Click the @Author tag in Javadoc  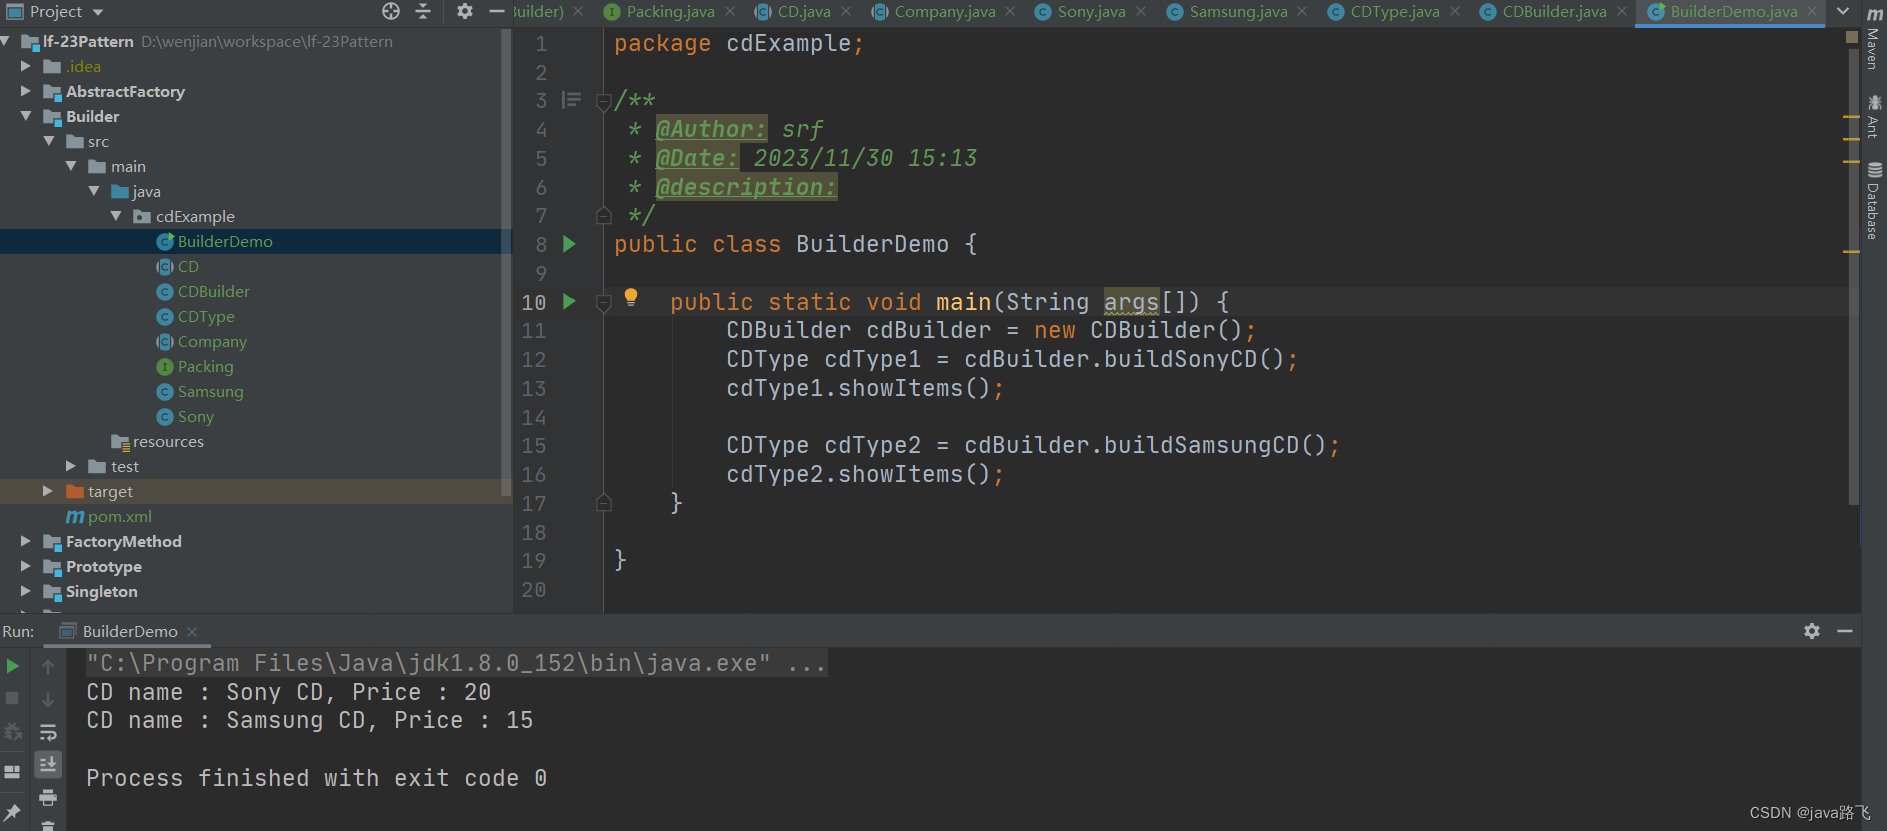(711, 129)
